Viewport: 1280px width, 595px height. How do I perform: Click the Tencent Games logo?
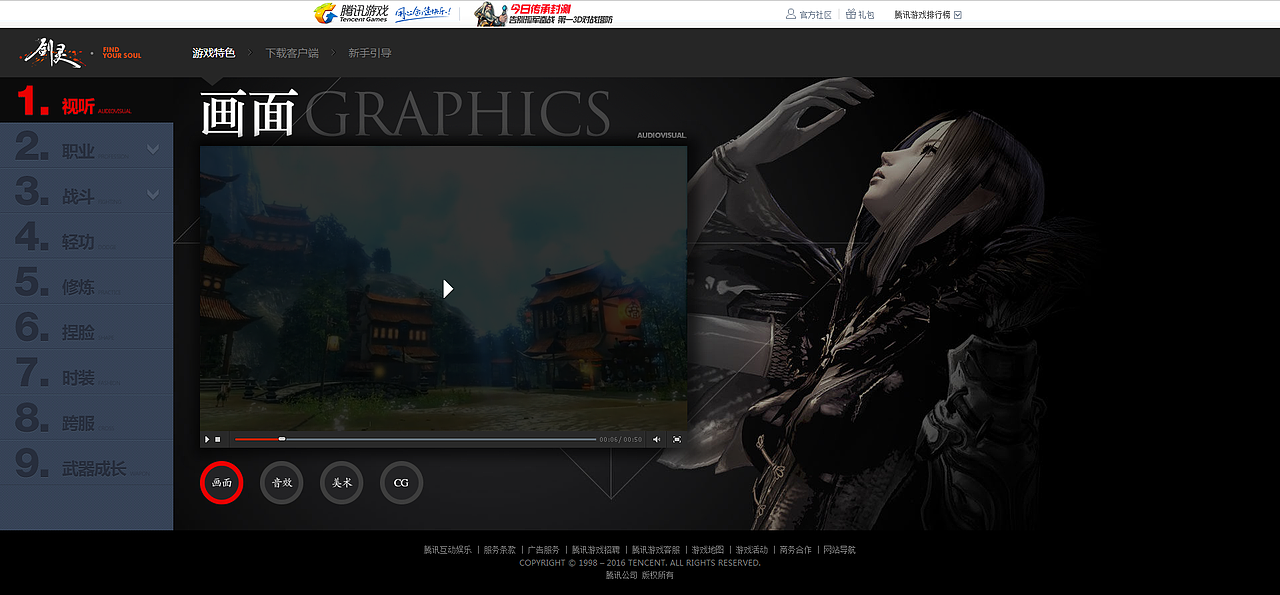pyautogui.click(x=351, y=13)
